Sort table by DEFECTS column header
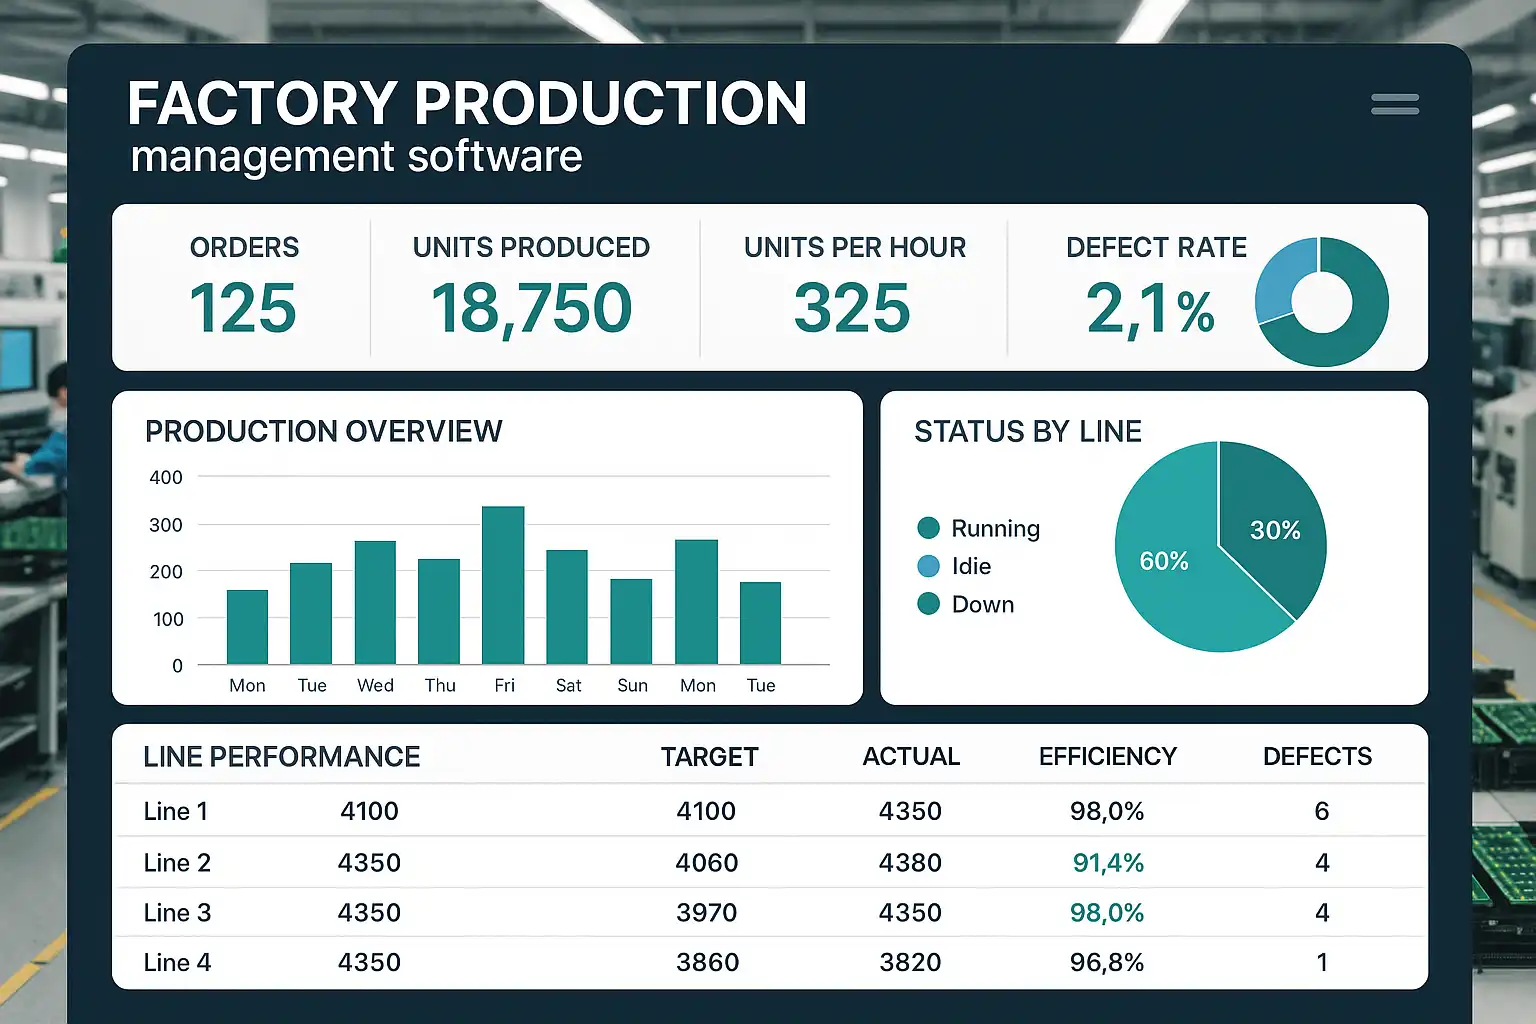Image resolution: width=1536 pixels, height=1024 pixels. click(x=1317, y=757)
